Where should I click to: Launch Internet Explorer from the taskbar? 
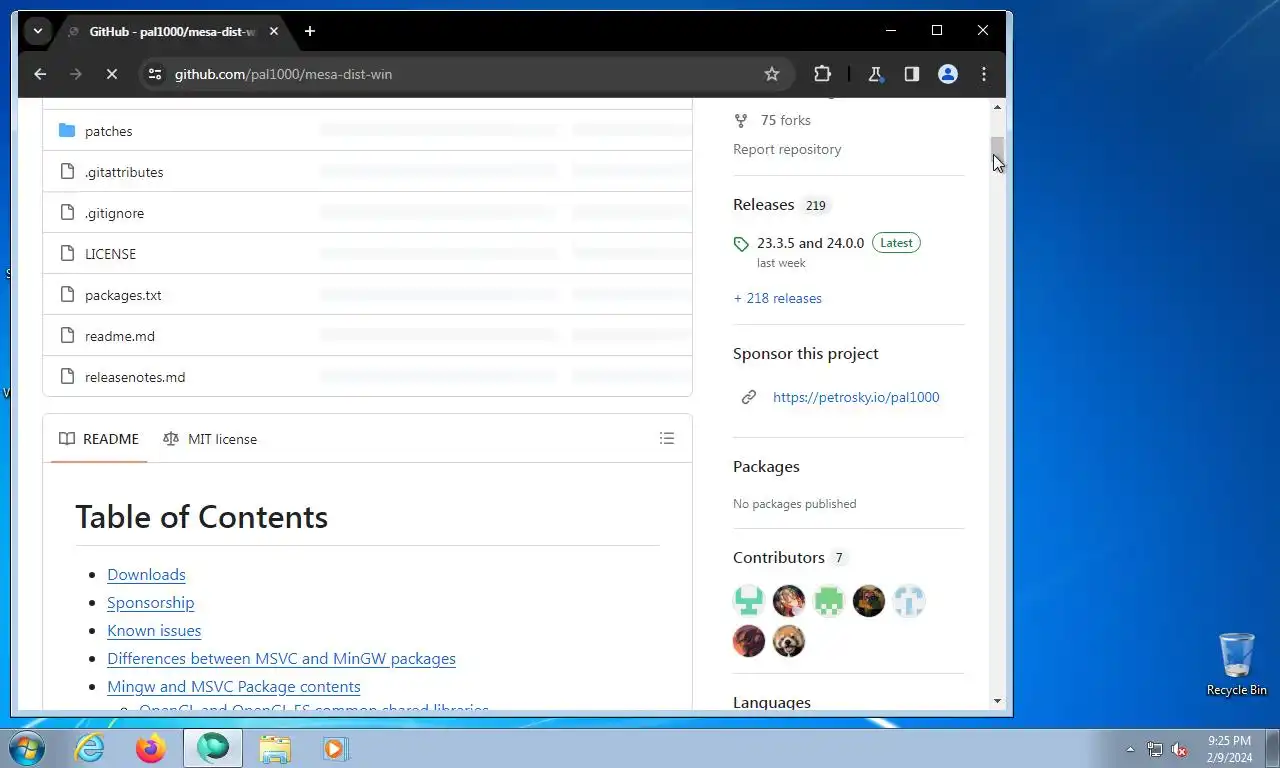click(x=90, y=748)
